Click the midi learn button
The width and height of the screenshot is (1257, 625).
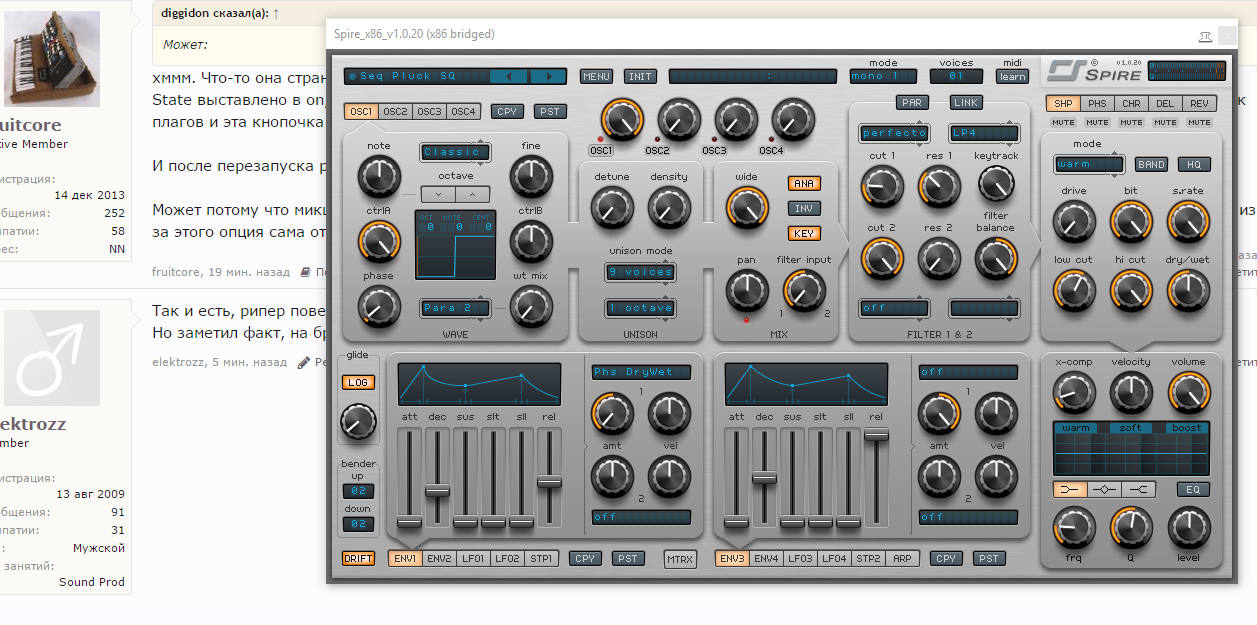pos(1012,76)
